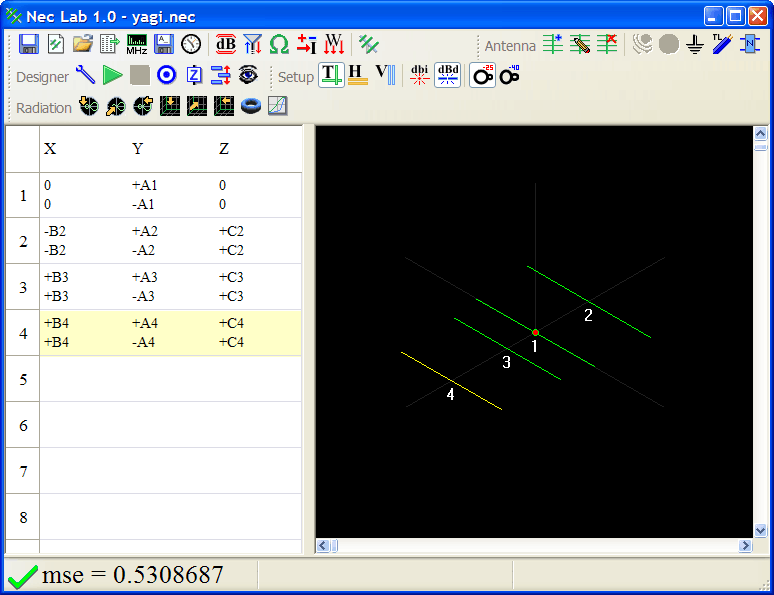The height and width of the screenshot is (595, 774).
Task: Click first radiation pattern icon, arrow down
Action: click(89, 106)
